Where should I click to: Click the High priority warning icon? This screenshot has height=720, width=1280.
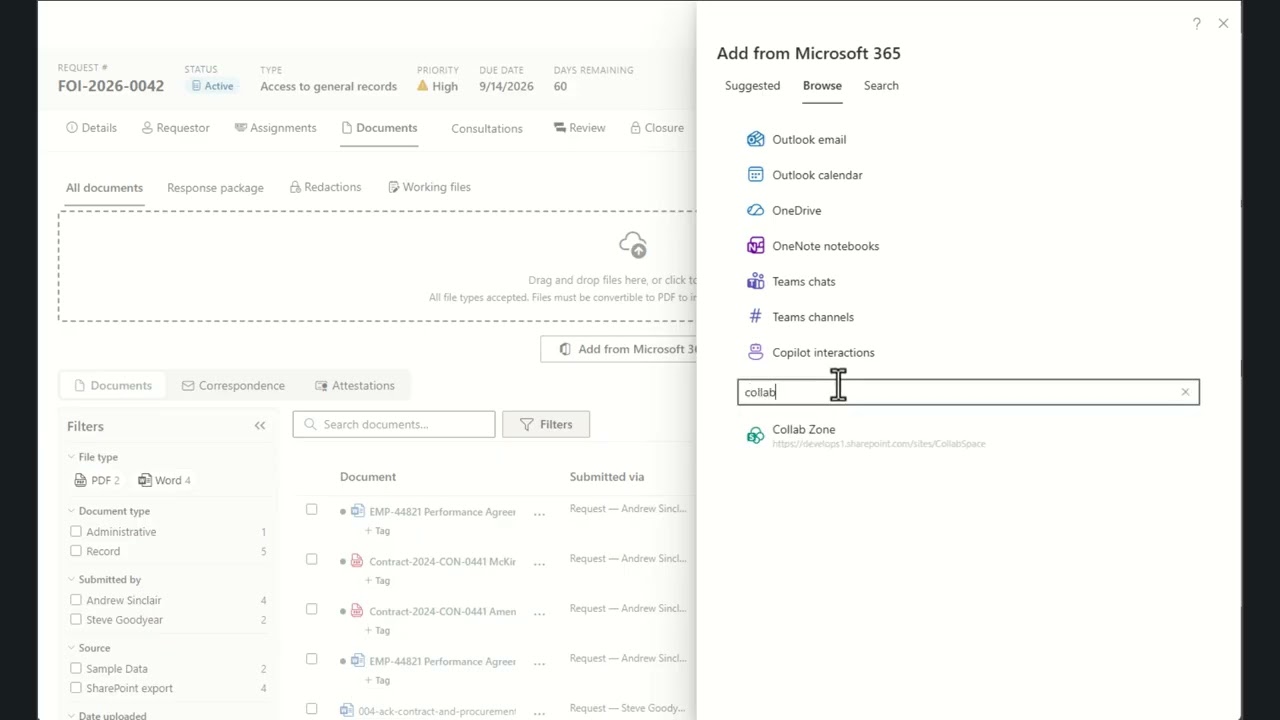point(423,86)
